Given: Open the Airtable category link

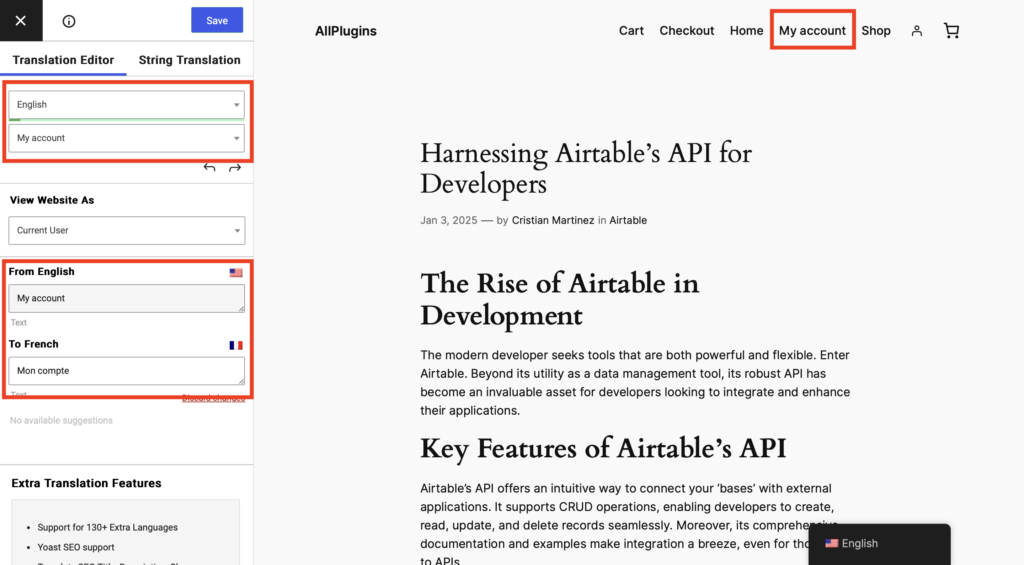Looking at the screenshot, I should tap(628, 220).
